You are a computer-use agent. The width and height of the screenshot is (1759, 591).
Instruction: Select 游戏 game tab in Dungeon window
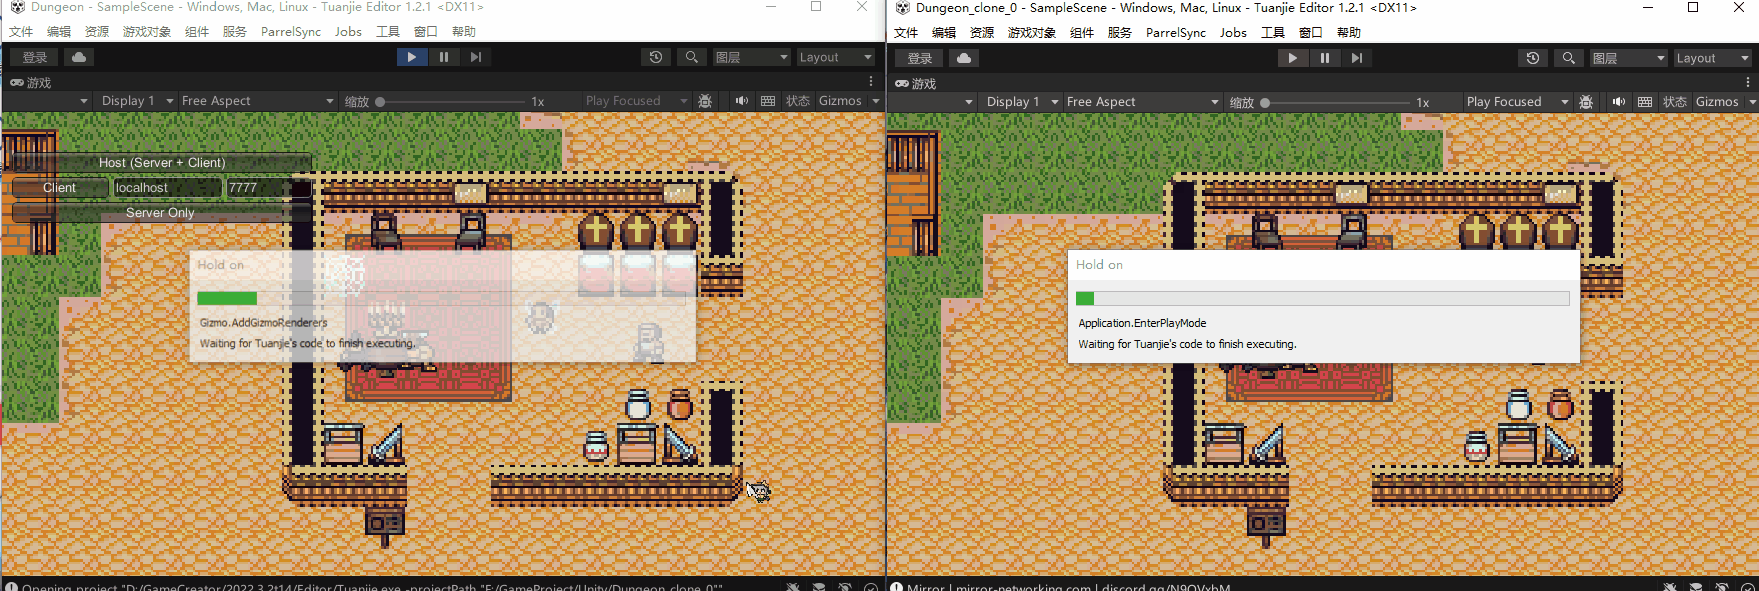31,83
